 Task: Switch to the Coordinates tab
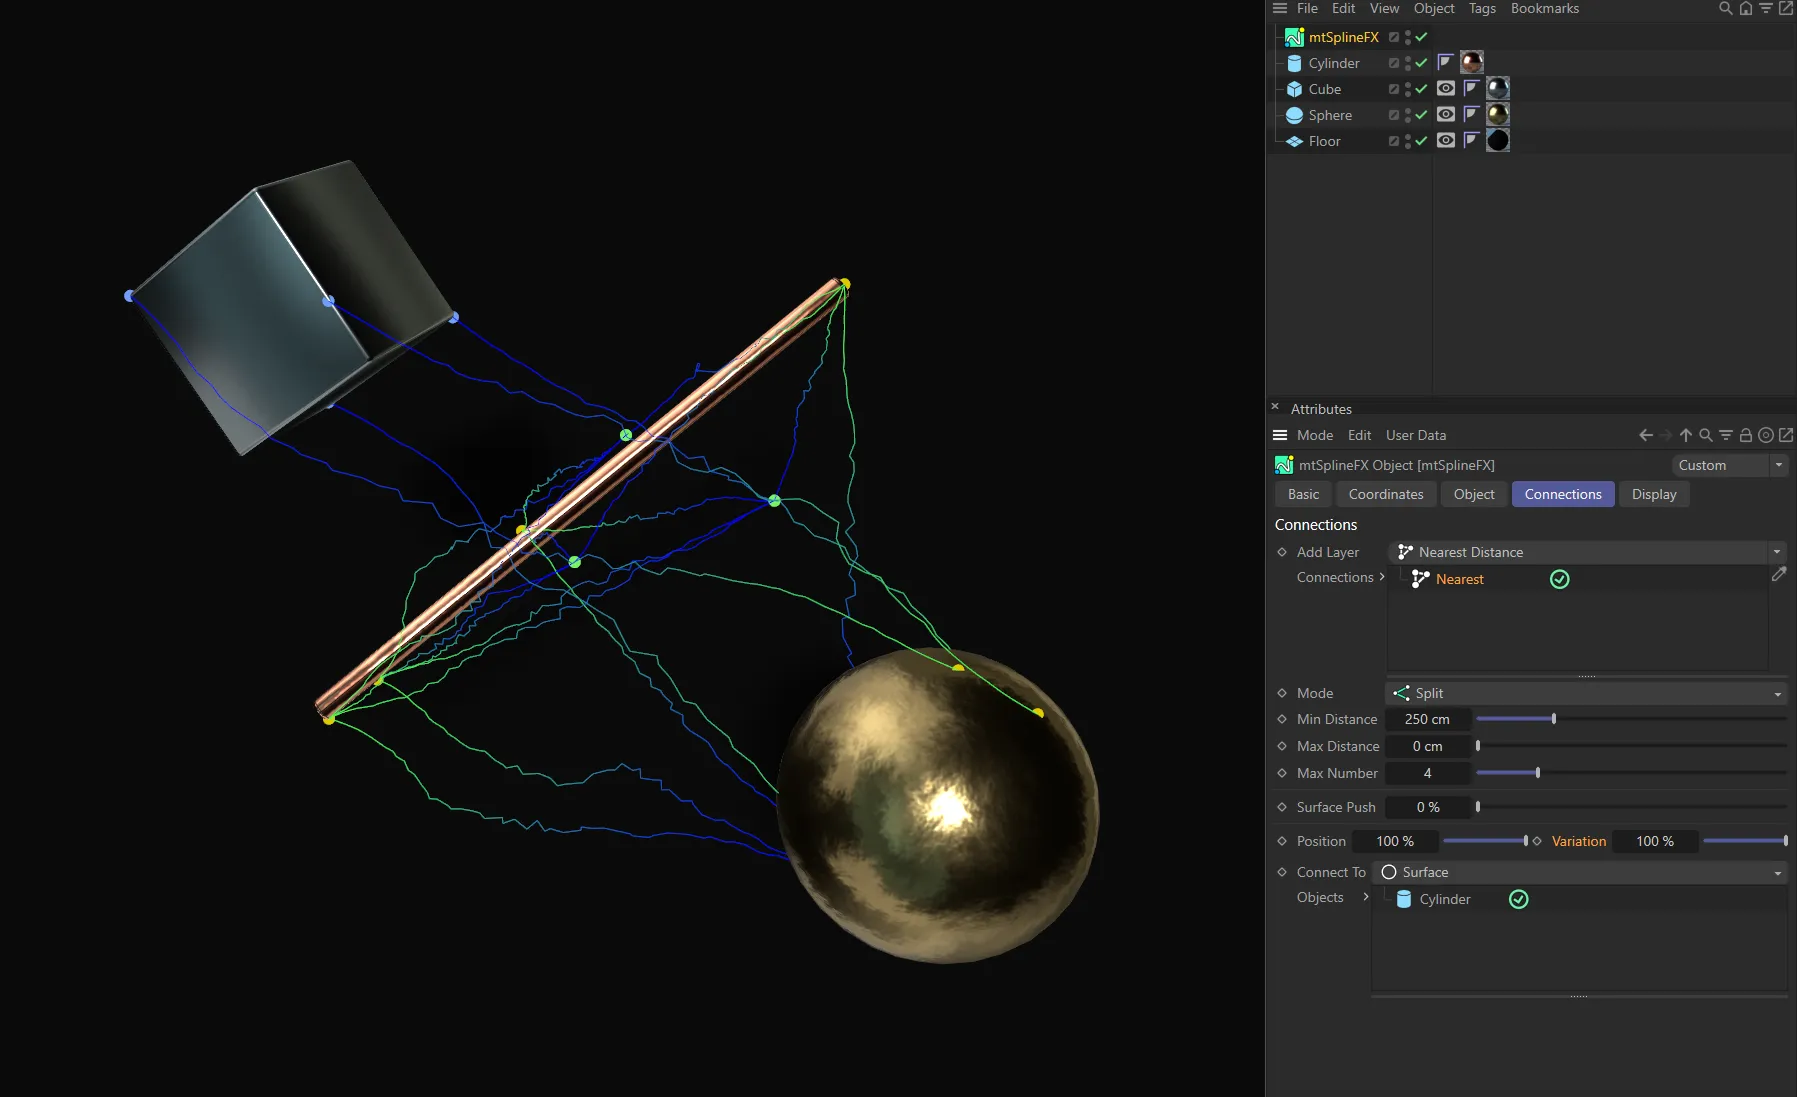point(1386,494)
